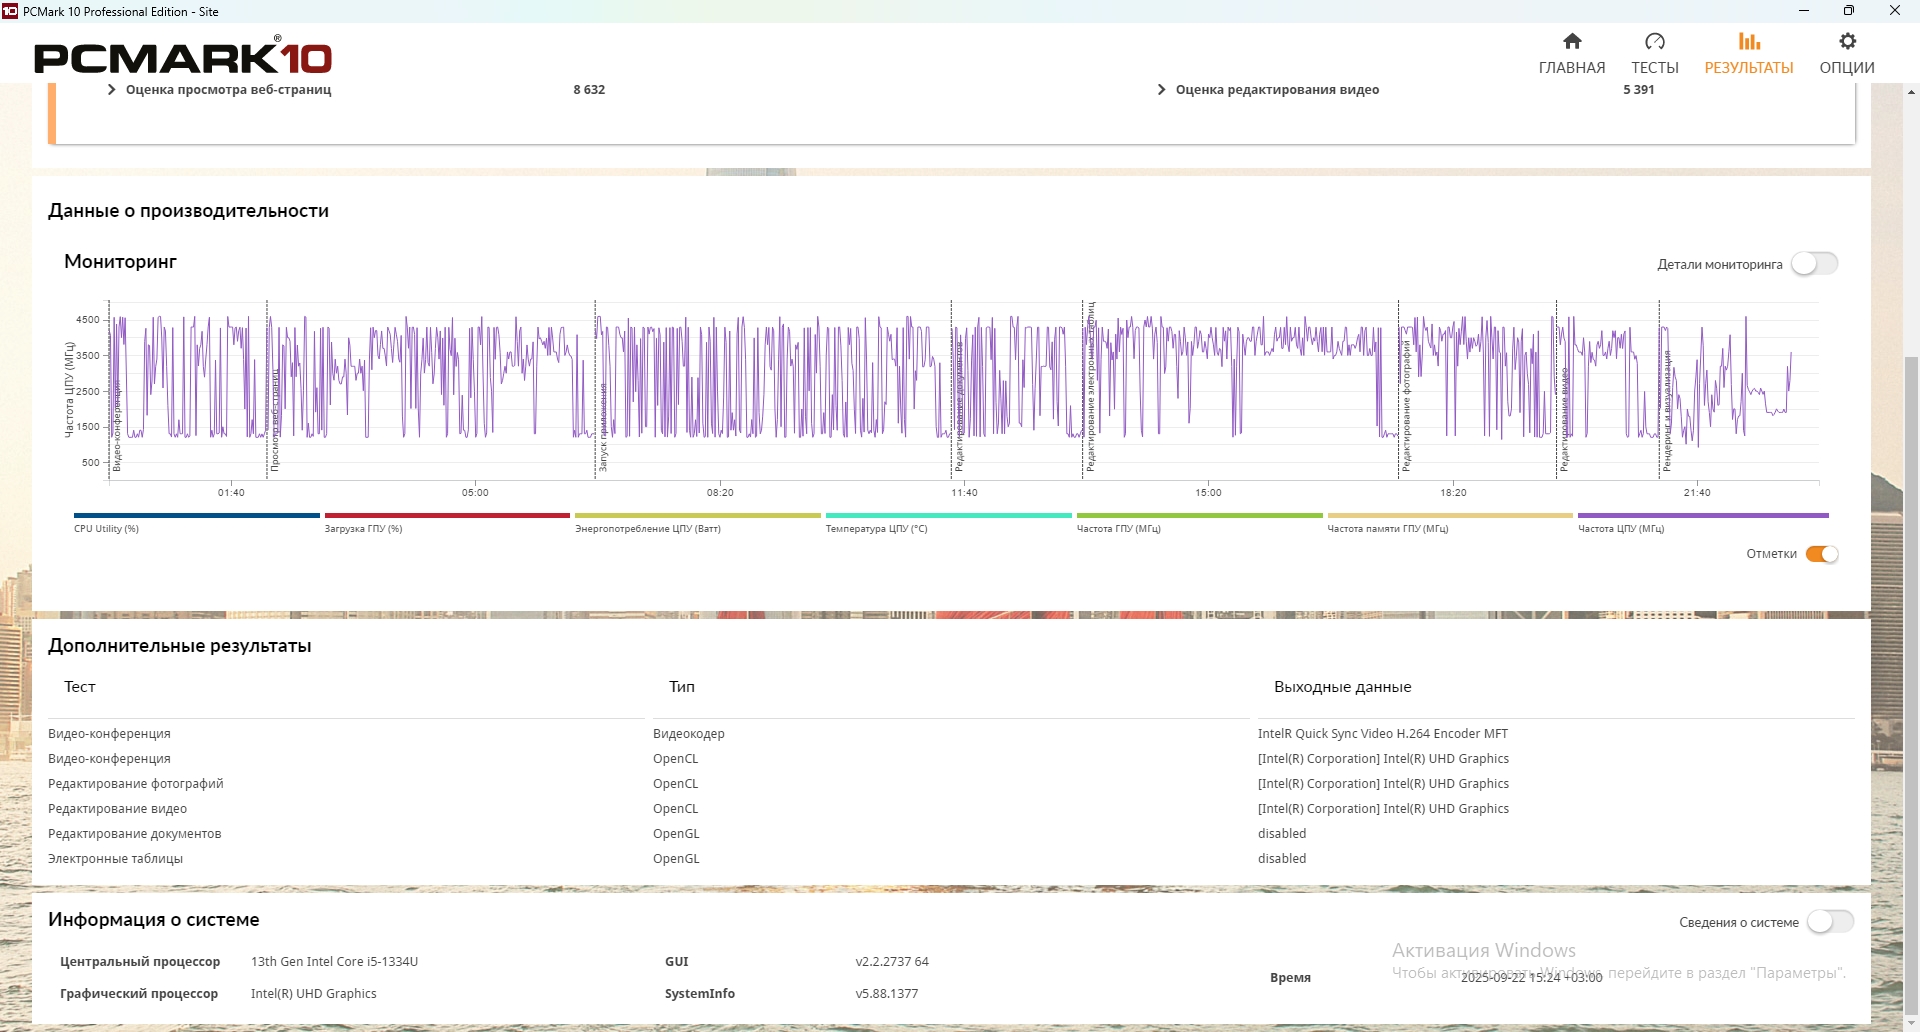
Task: Open the Тесты gauge icon
Action: pos(1654,42)
